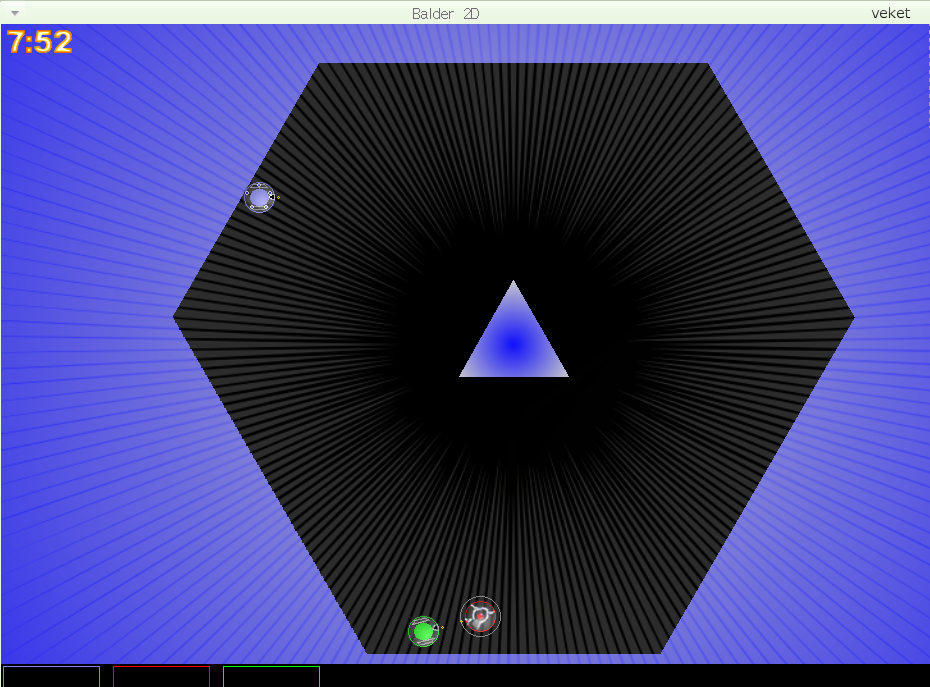Select the green player ship

tap(423, 631)
